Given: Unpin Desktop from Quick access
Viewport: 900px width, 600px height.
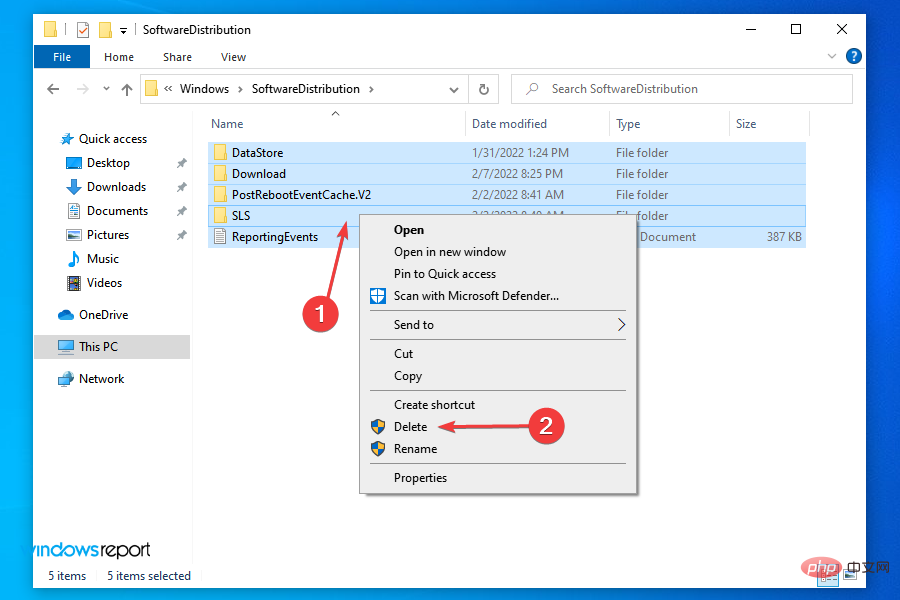Looking at the screenshot, I should pyautogui.click(x=181, y=162).
